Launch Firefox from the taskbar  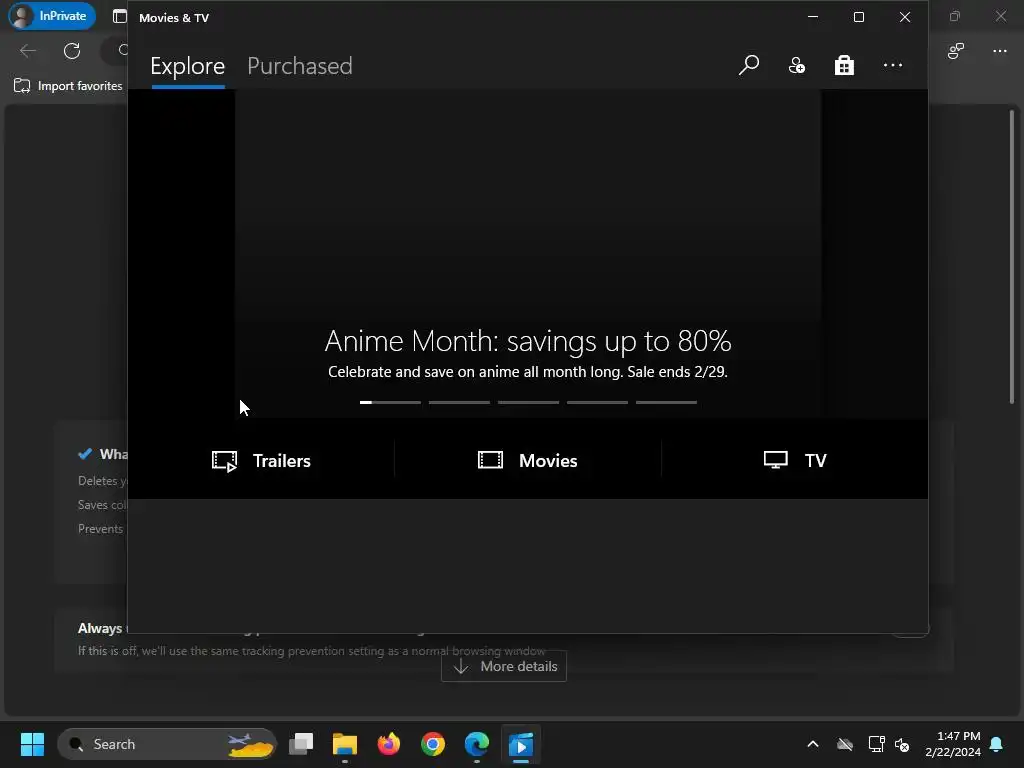389,744
